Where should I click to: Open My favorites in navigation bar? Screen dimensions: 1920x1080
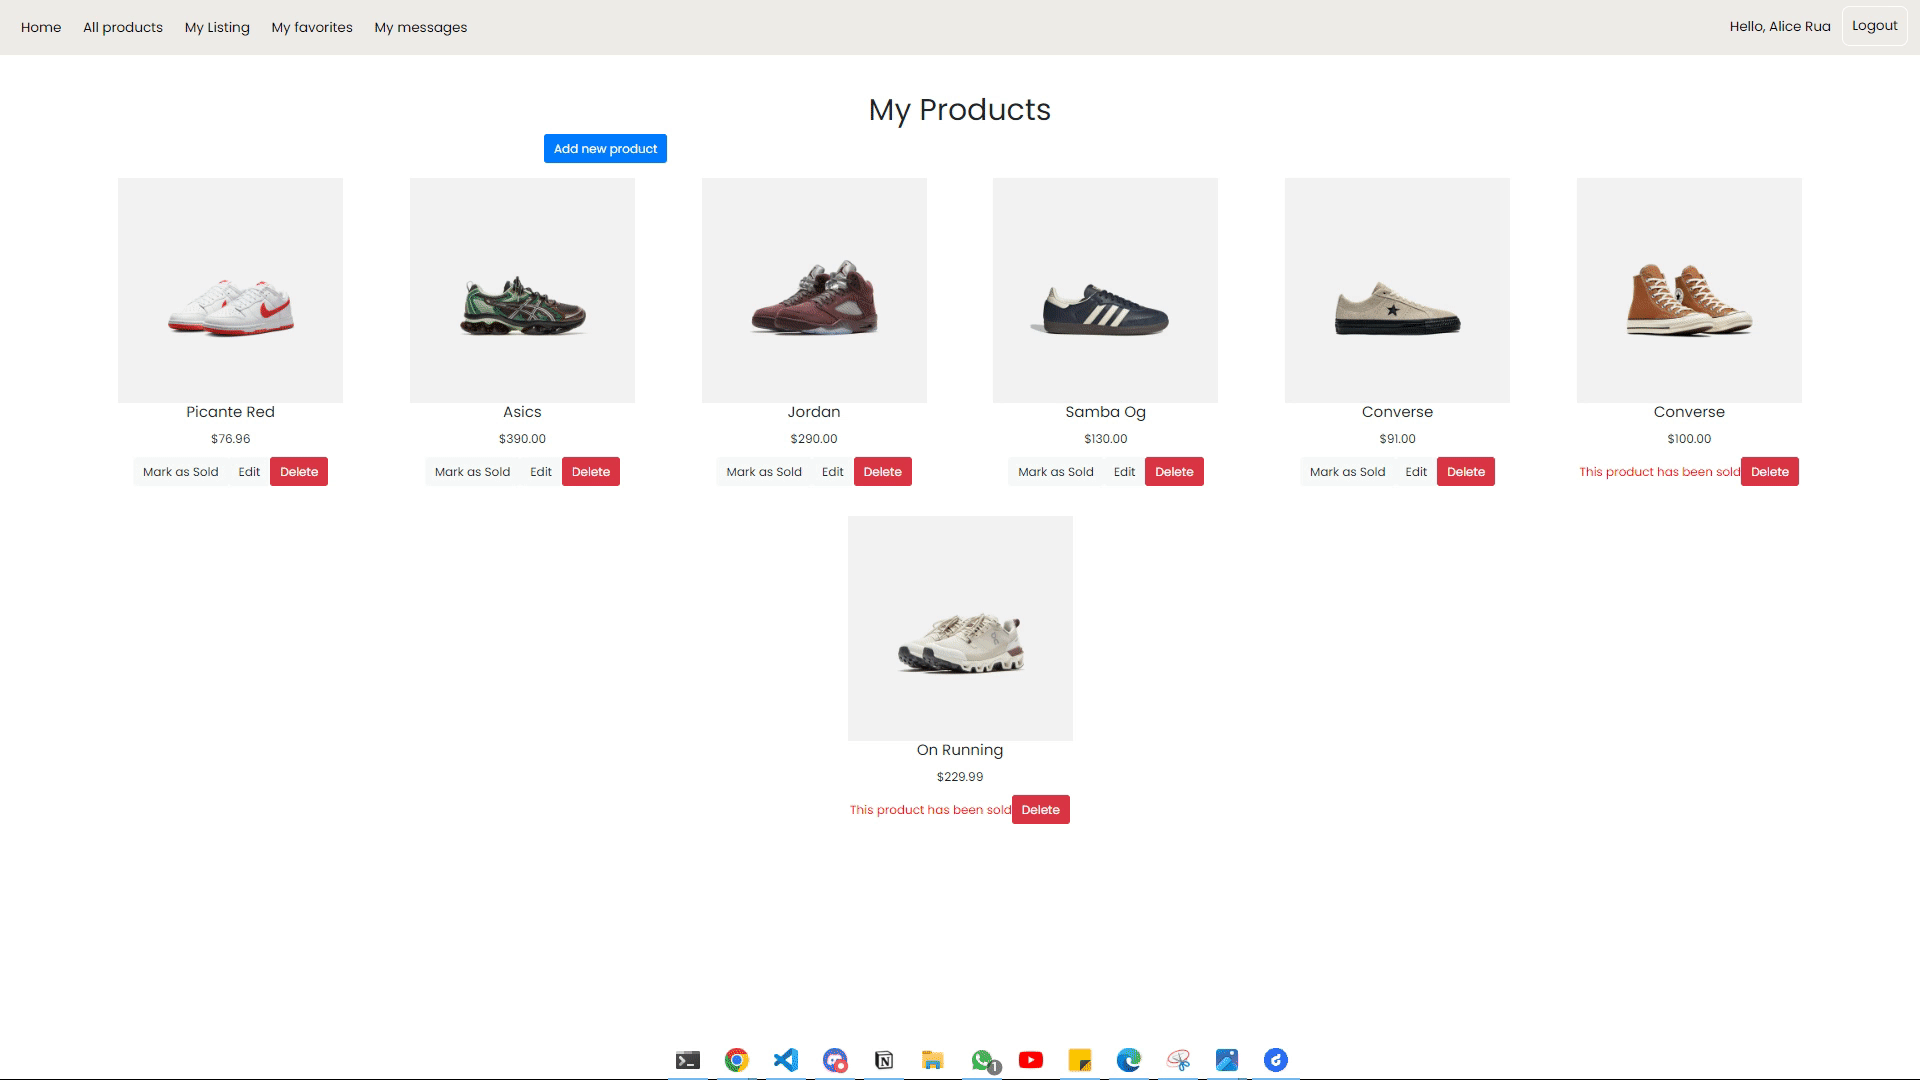coord(312,27)
